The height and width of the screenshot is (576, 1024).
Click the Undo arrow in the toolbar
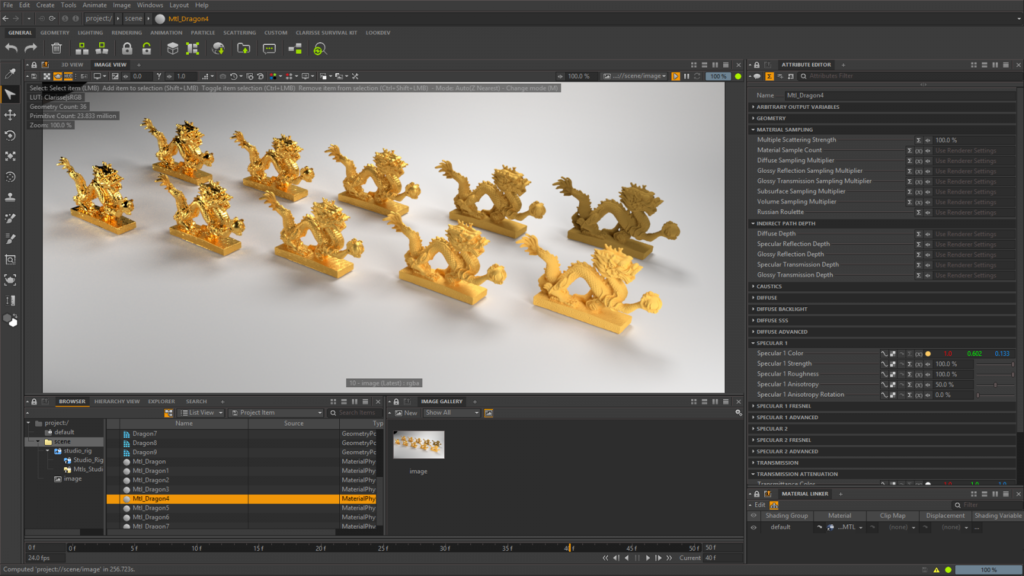point(11,48)
